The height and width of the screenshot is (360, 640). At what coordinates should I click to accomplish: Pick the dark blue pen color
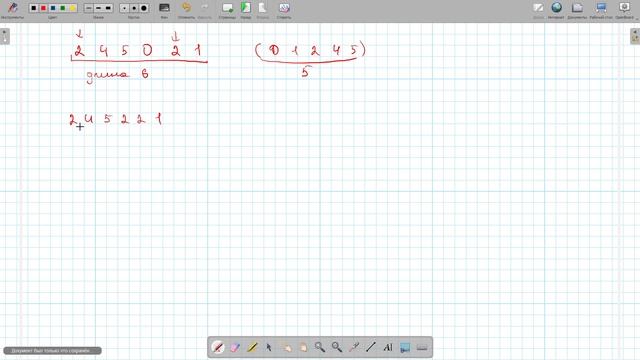pyautogui.click(x=53, y=8)
